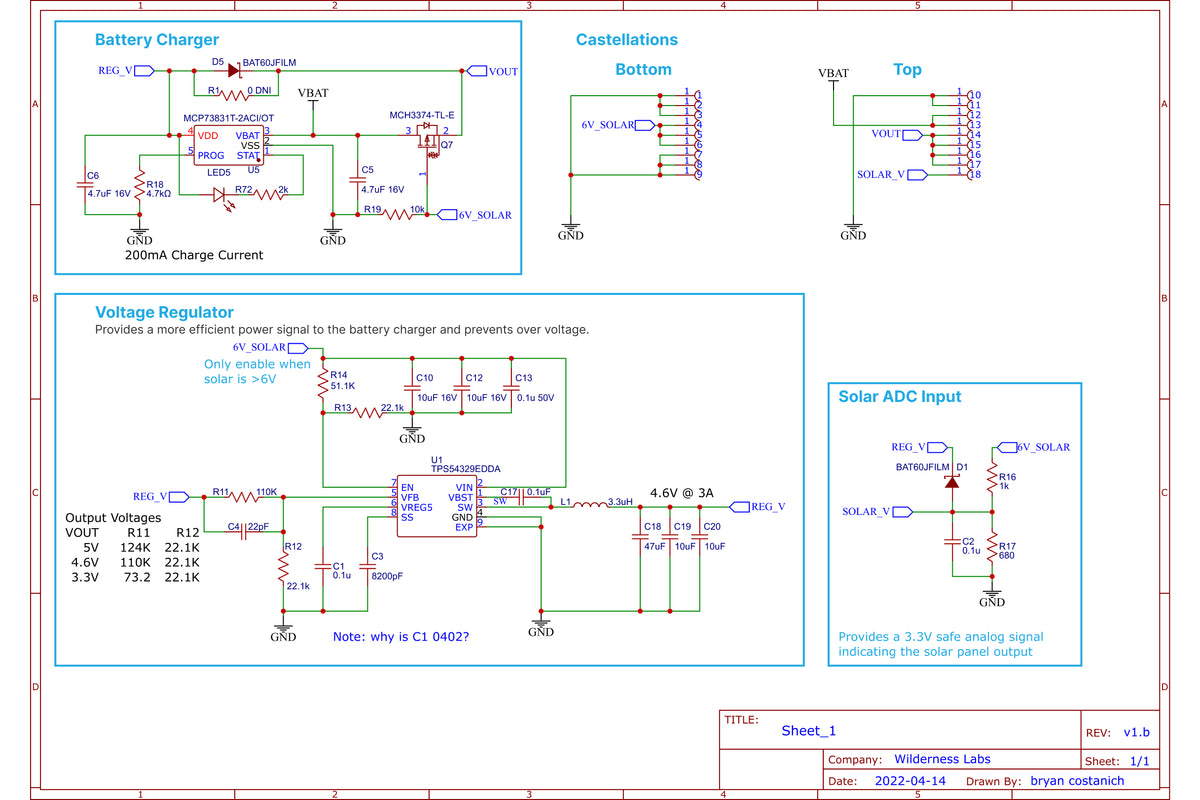The image size is (1200, 800).
Task: Select the U1 TPS54329EDDA regulator chip
Action: pyautogui.click(x=436, y=506)
